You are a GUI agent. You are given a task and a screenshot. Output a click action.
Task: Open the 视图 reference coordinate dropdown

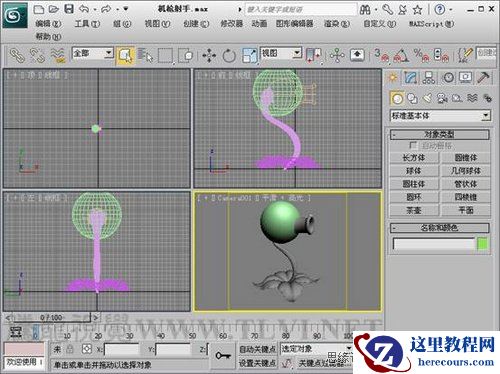[281, 53]
